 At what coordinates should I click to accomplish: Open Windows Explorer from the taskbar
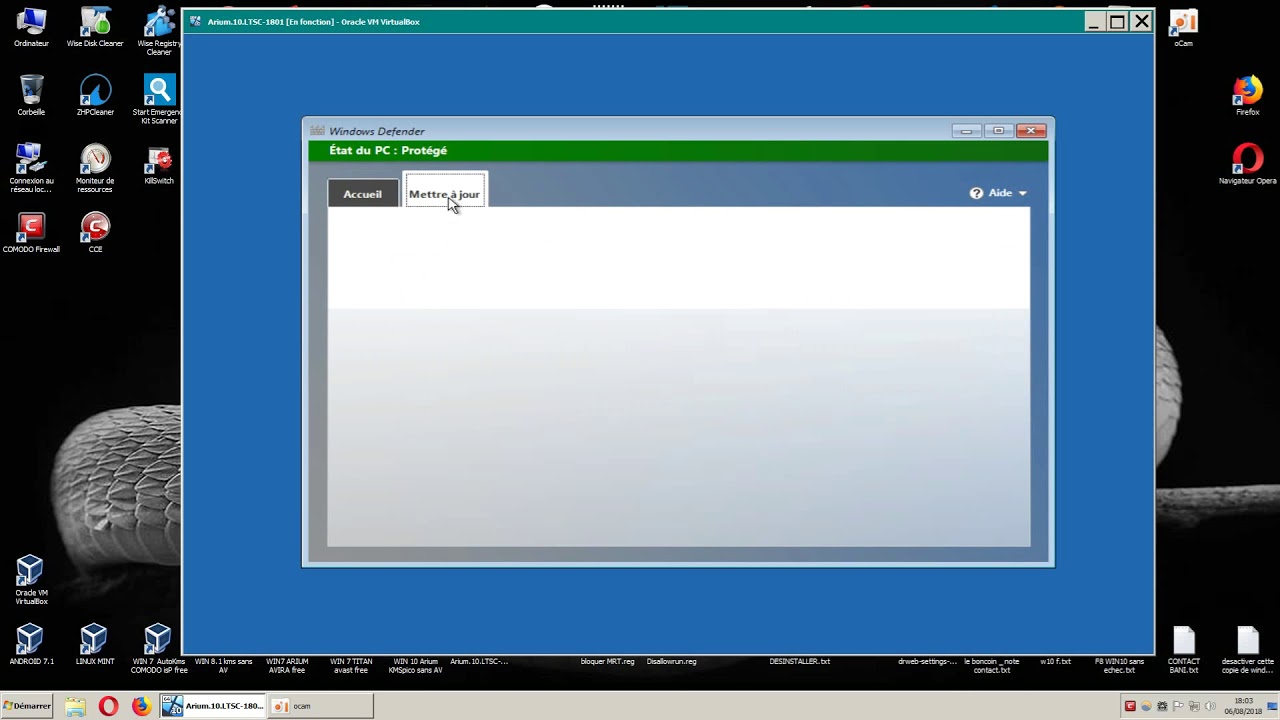tap(75, 706)
